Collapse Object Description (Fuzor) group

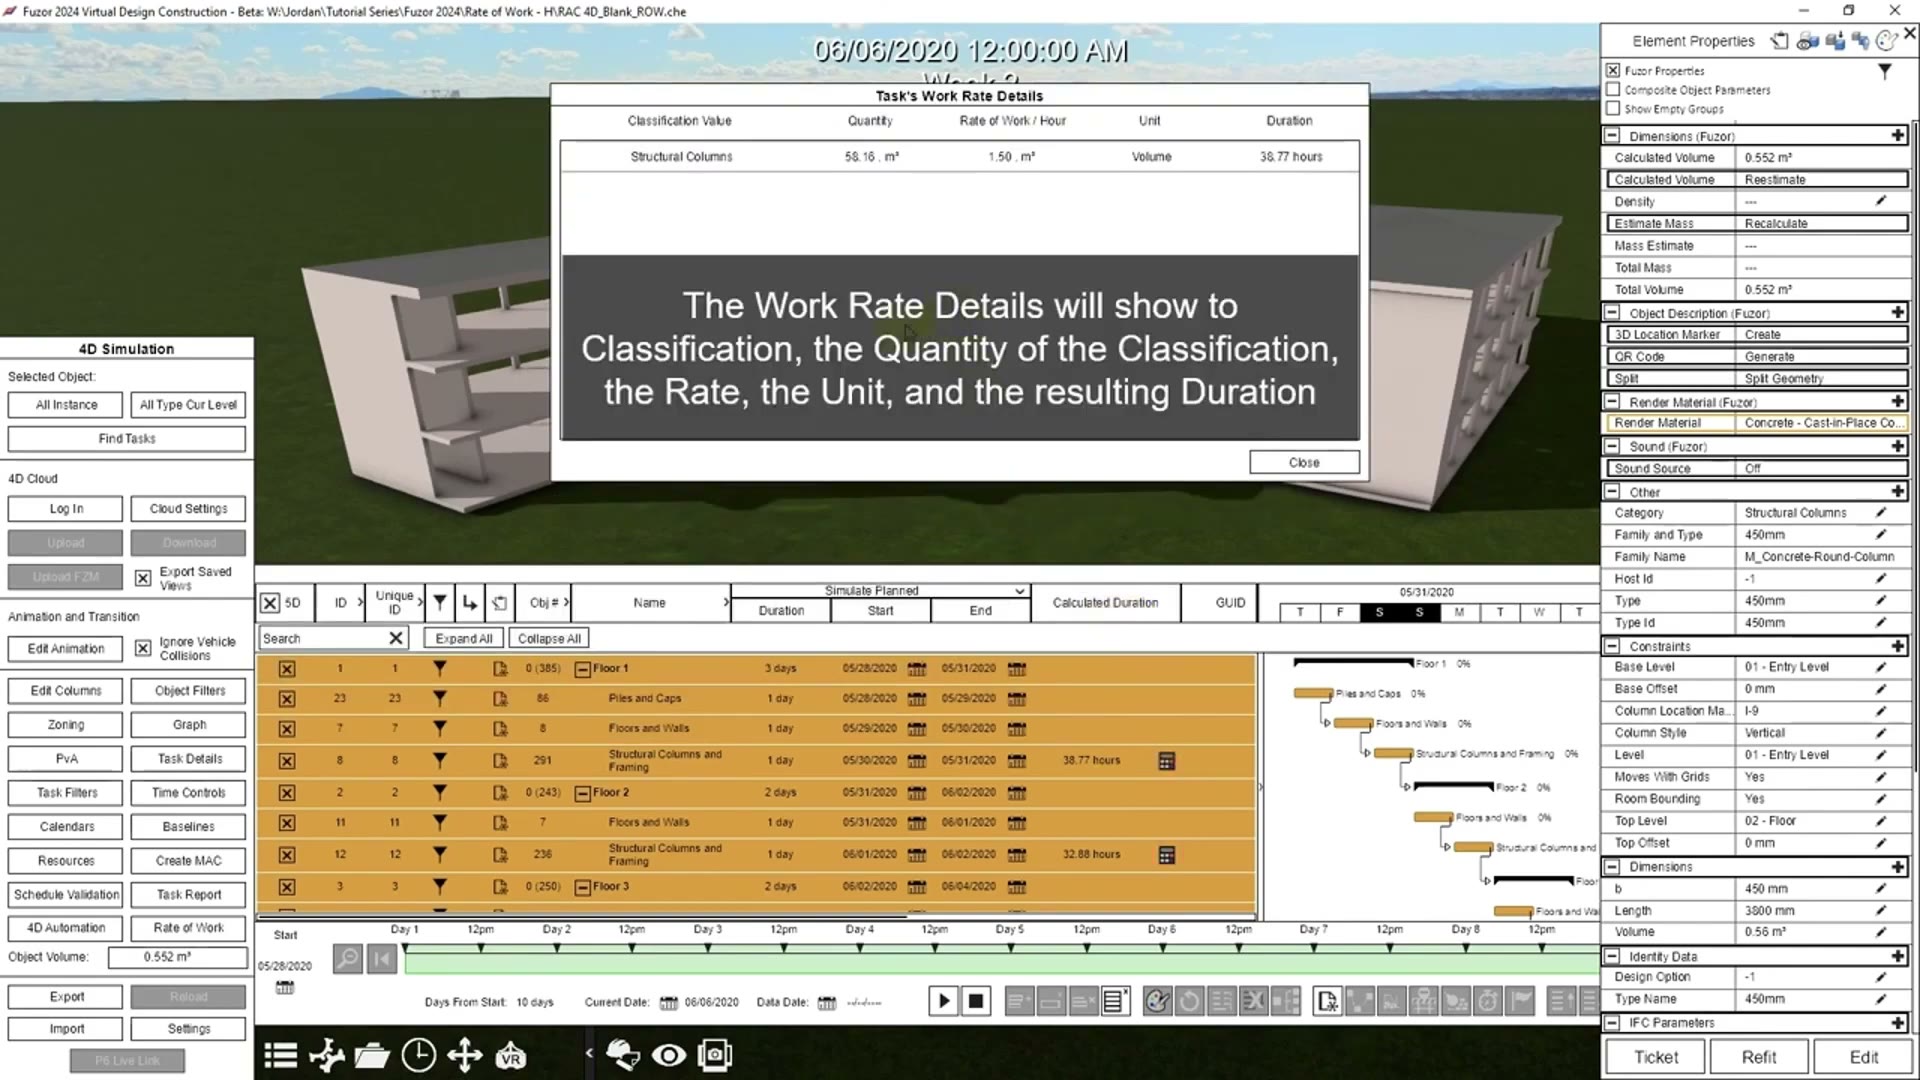pos(1612,312)
